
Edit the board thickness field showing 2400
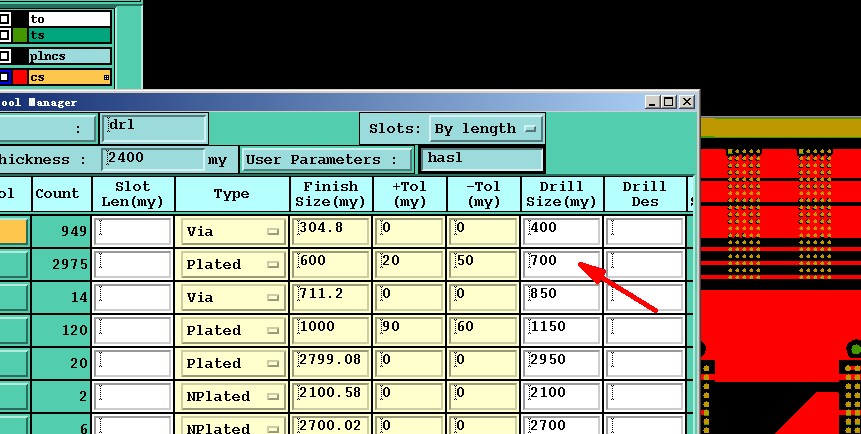(153, 159)
